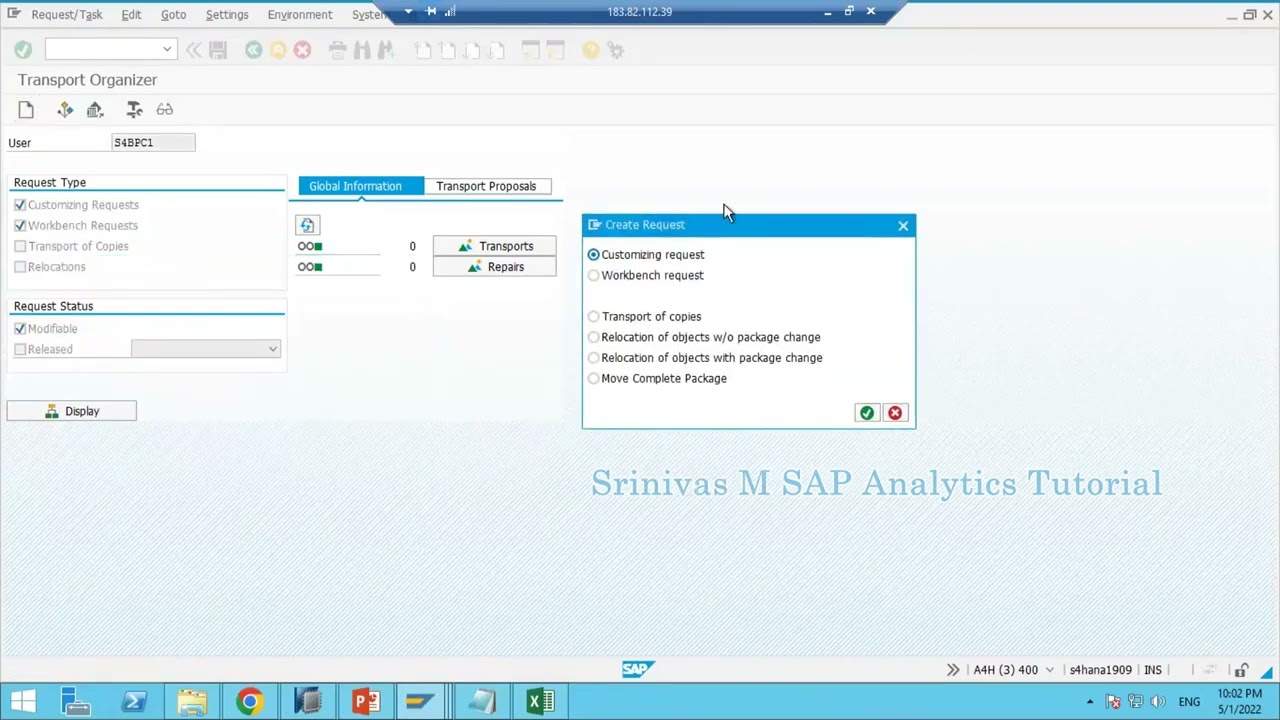The image size is (1280, 720).
Task: Show hidden system tray icons
Action: pos(1090,702)
